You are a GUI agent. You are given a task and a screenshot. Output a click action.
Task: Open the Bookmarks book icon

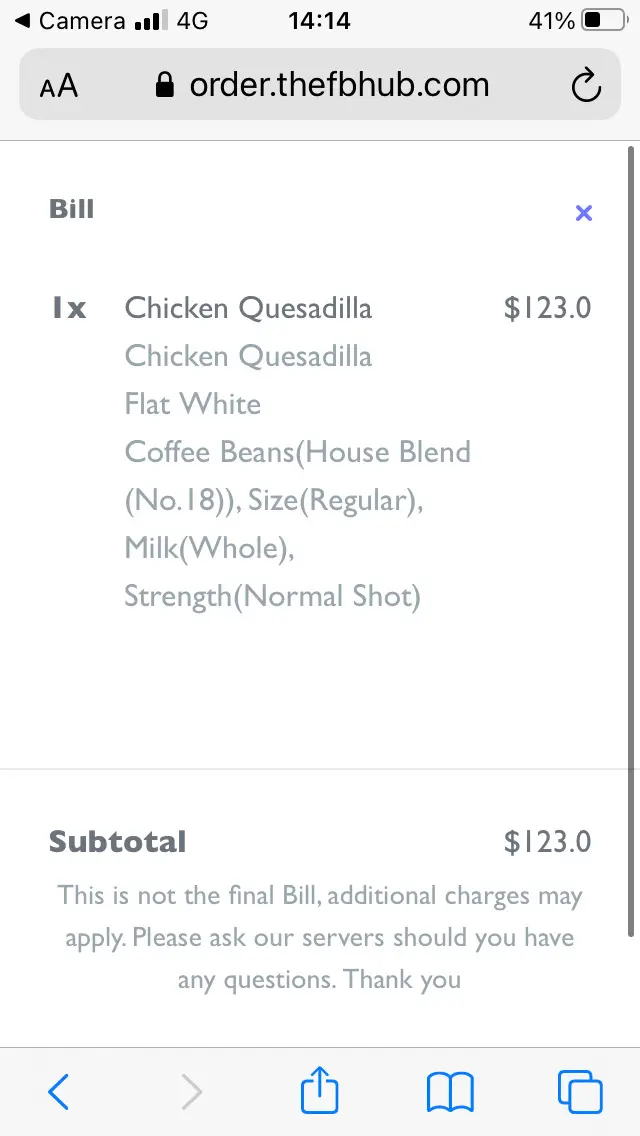pyautogui.click(x=450, y=1091)
